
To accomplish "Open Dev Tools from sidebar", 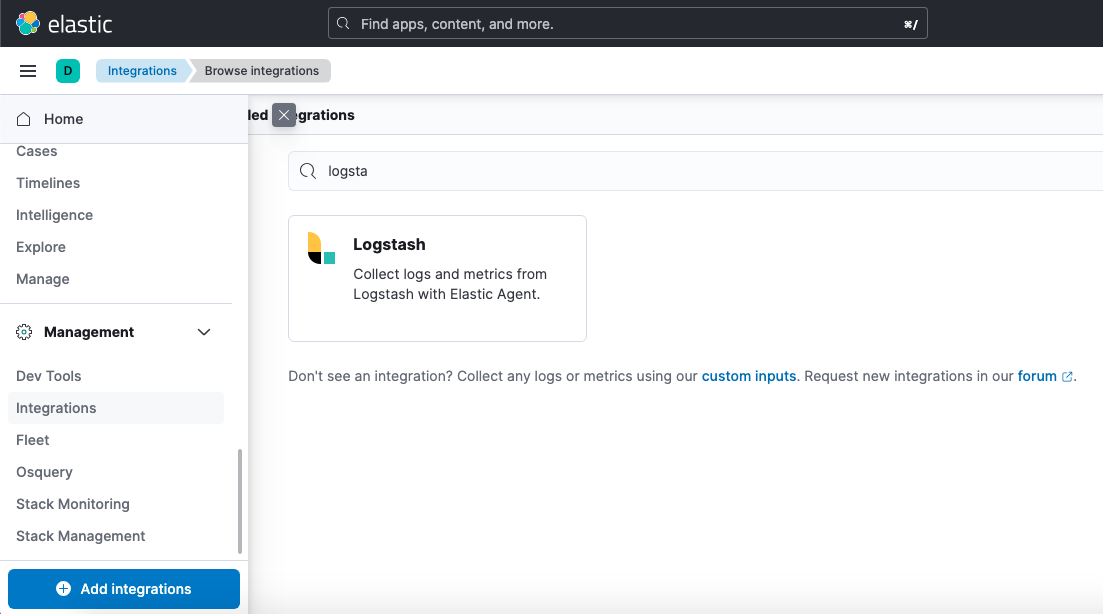I will [49, 376].
